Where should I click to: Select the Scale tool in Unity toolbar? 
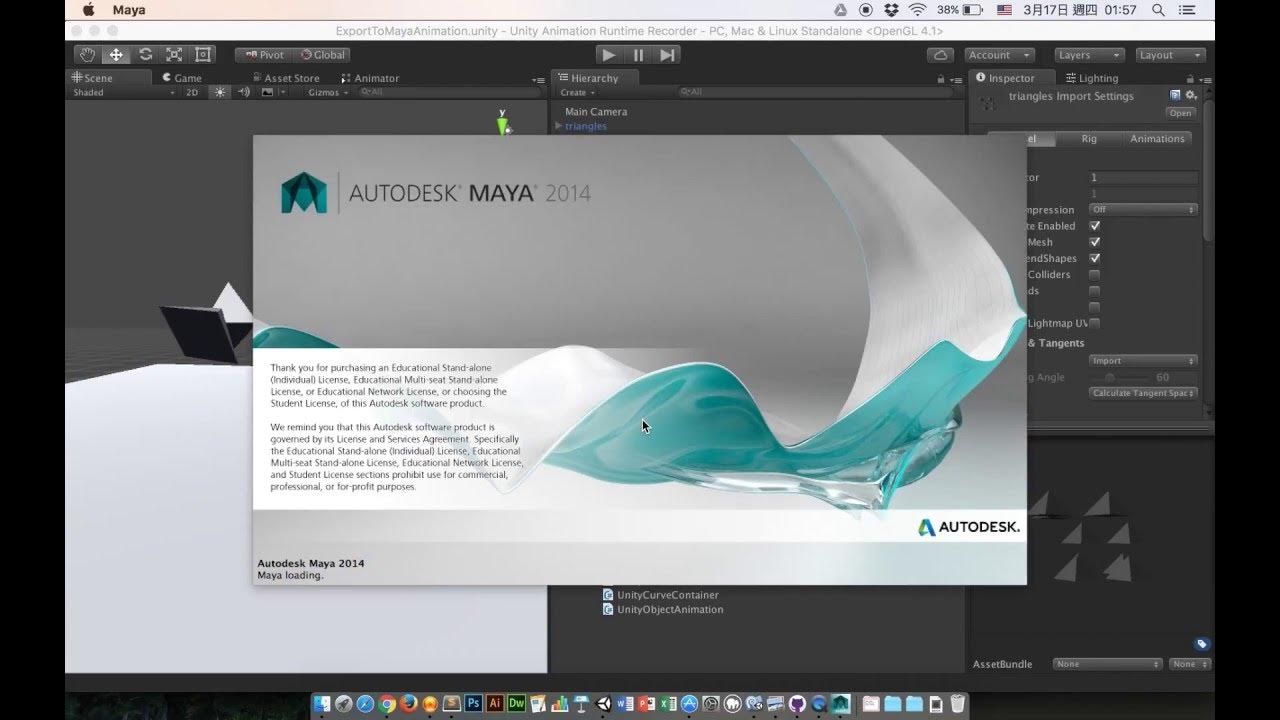pyautogui.click(x=174, y=55)
